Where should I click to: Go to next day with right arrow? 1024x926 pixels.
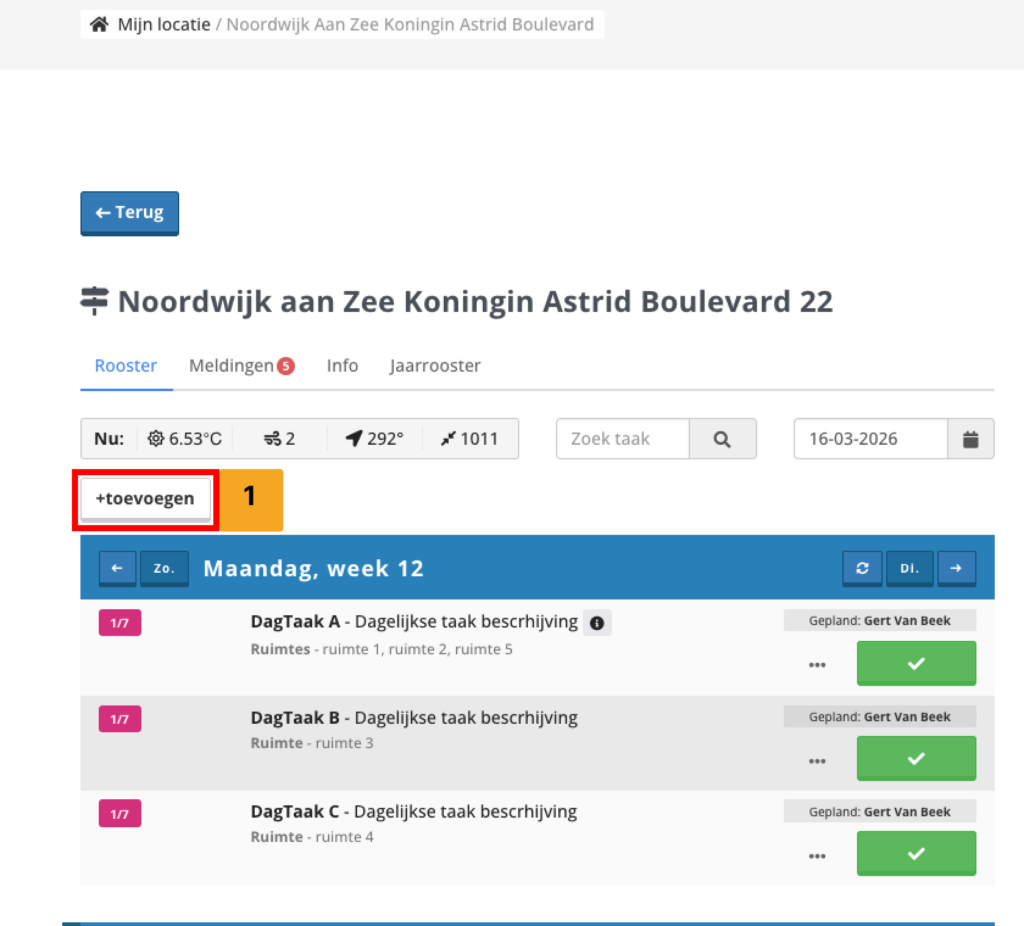click(956, 568)
